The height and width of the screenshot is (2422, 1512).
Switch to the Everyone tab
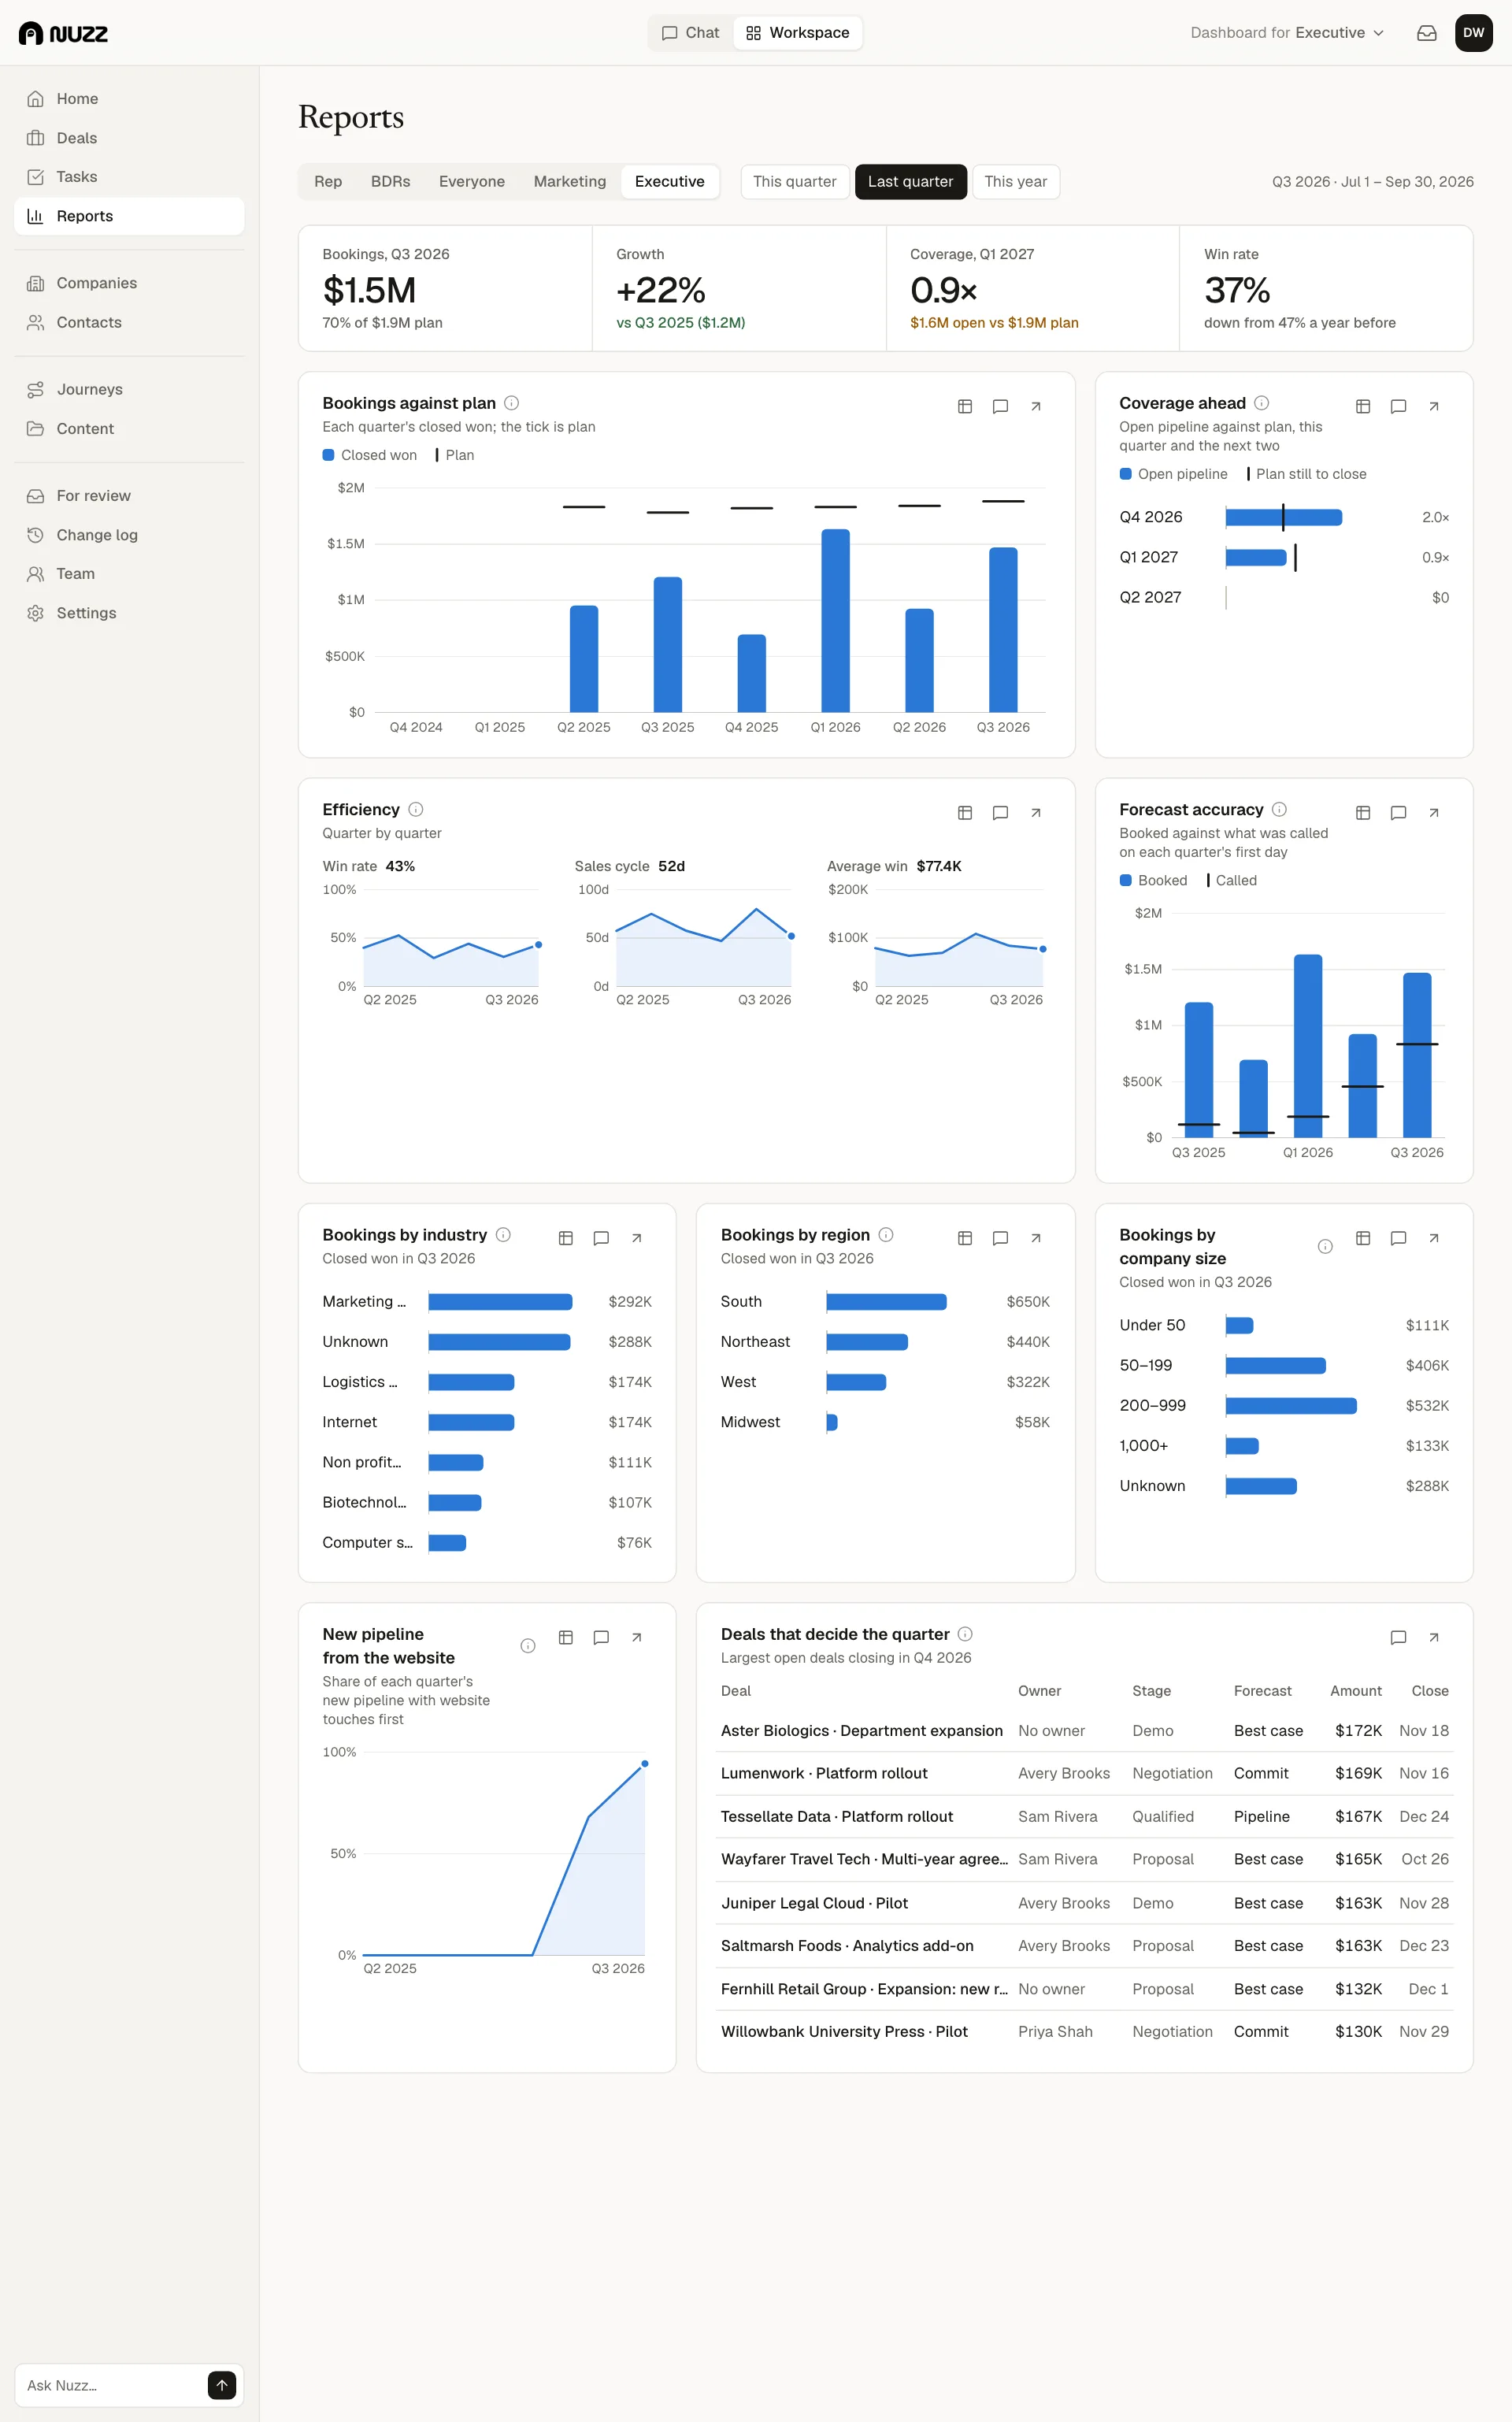point(471,182)
